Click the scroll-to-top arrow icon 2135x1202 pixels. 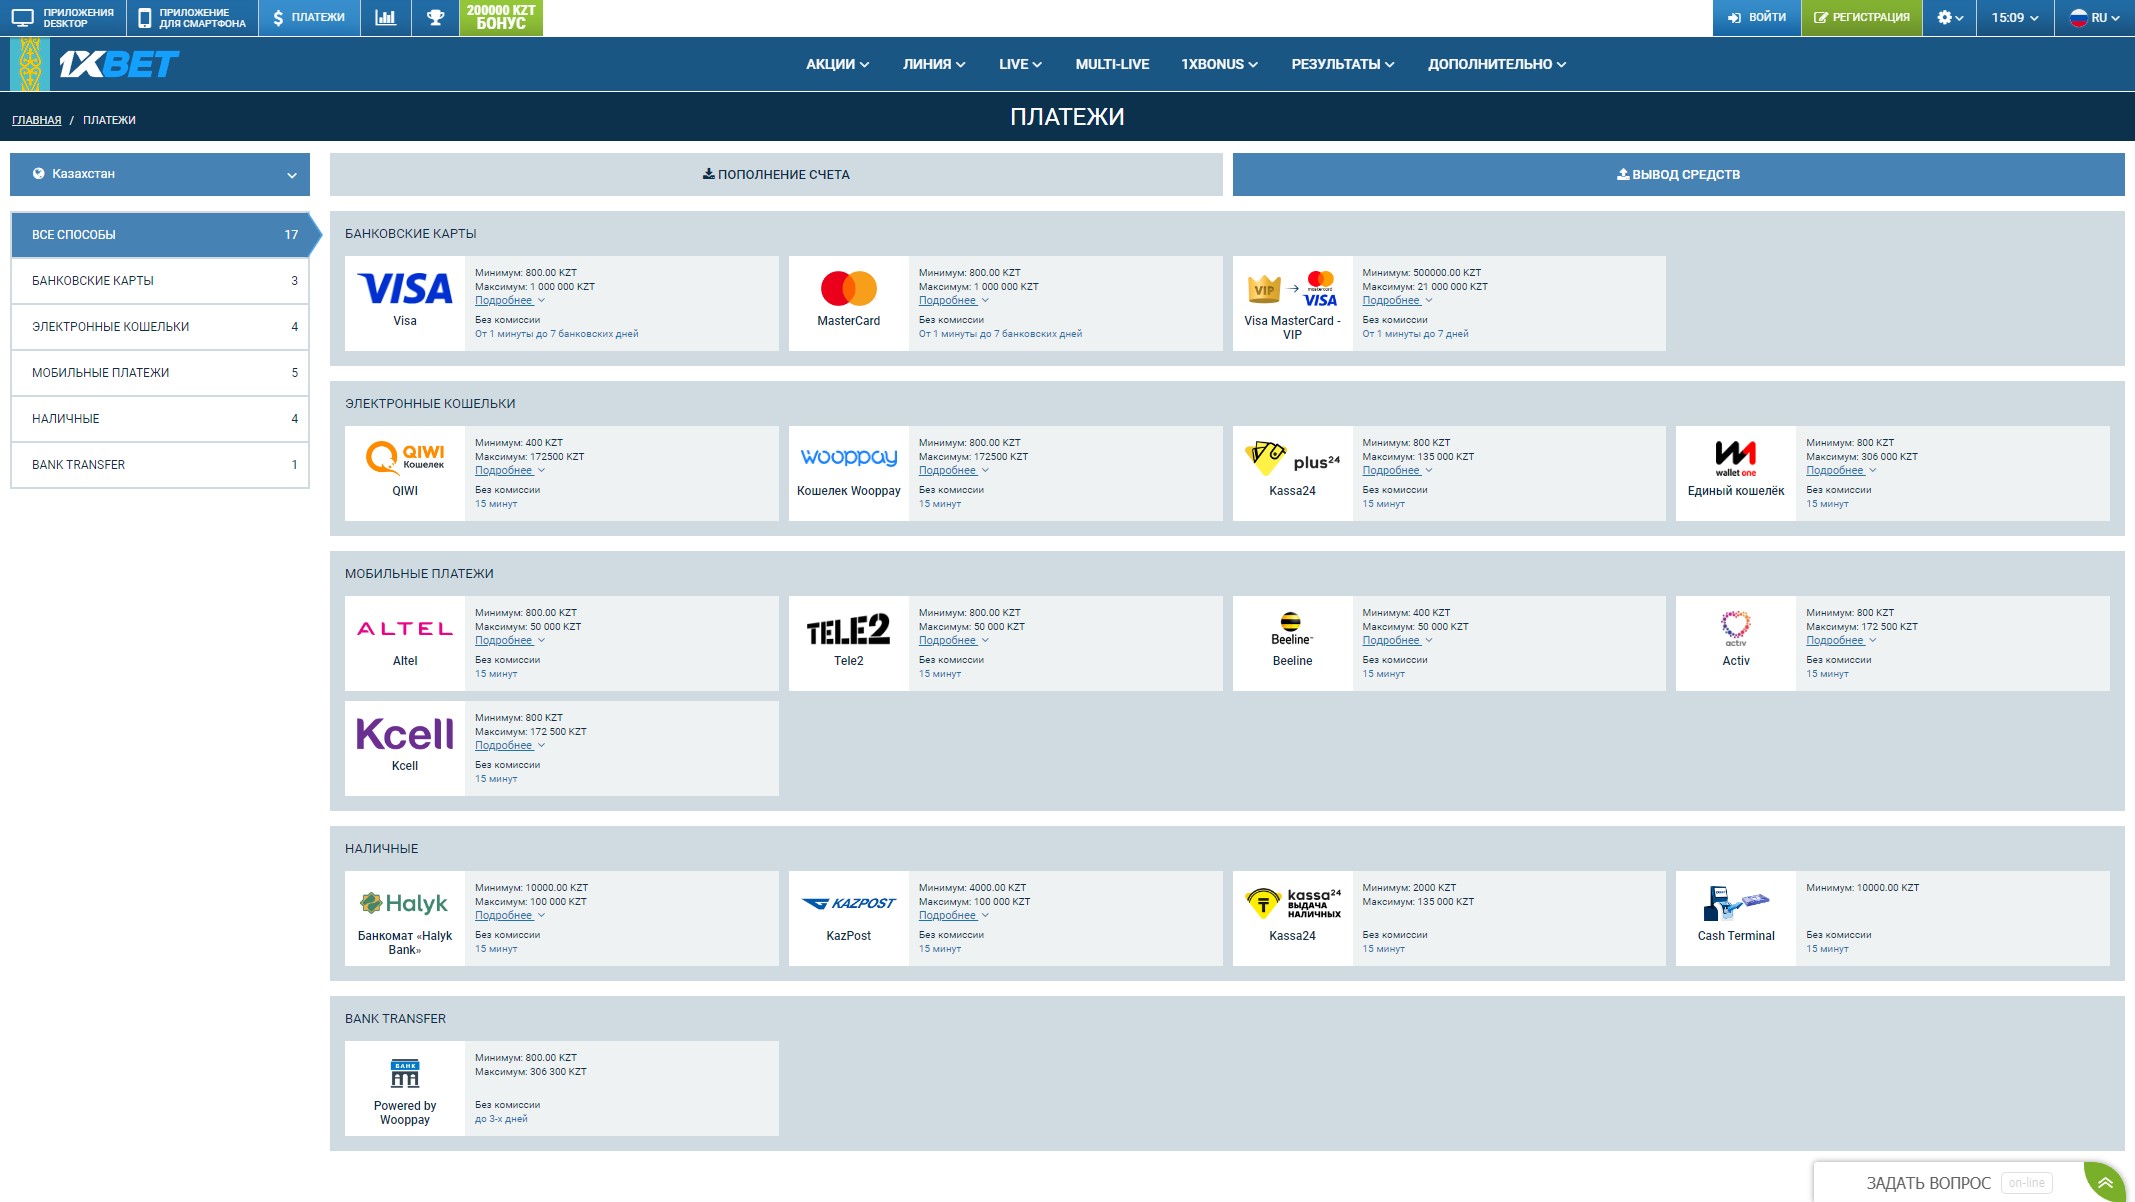coord(2105,1183)
